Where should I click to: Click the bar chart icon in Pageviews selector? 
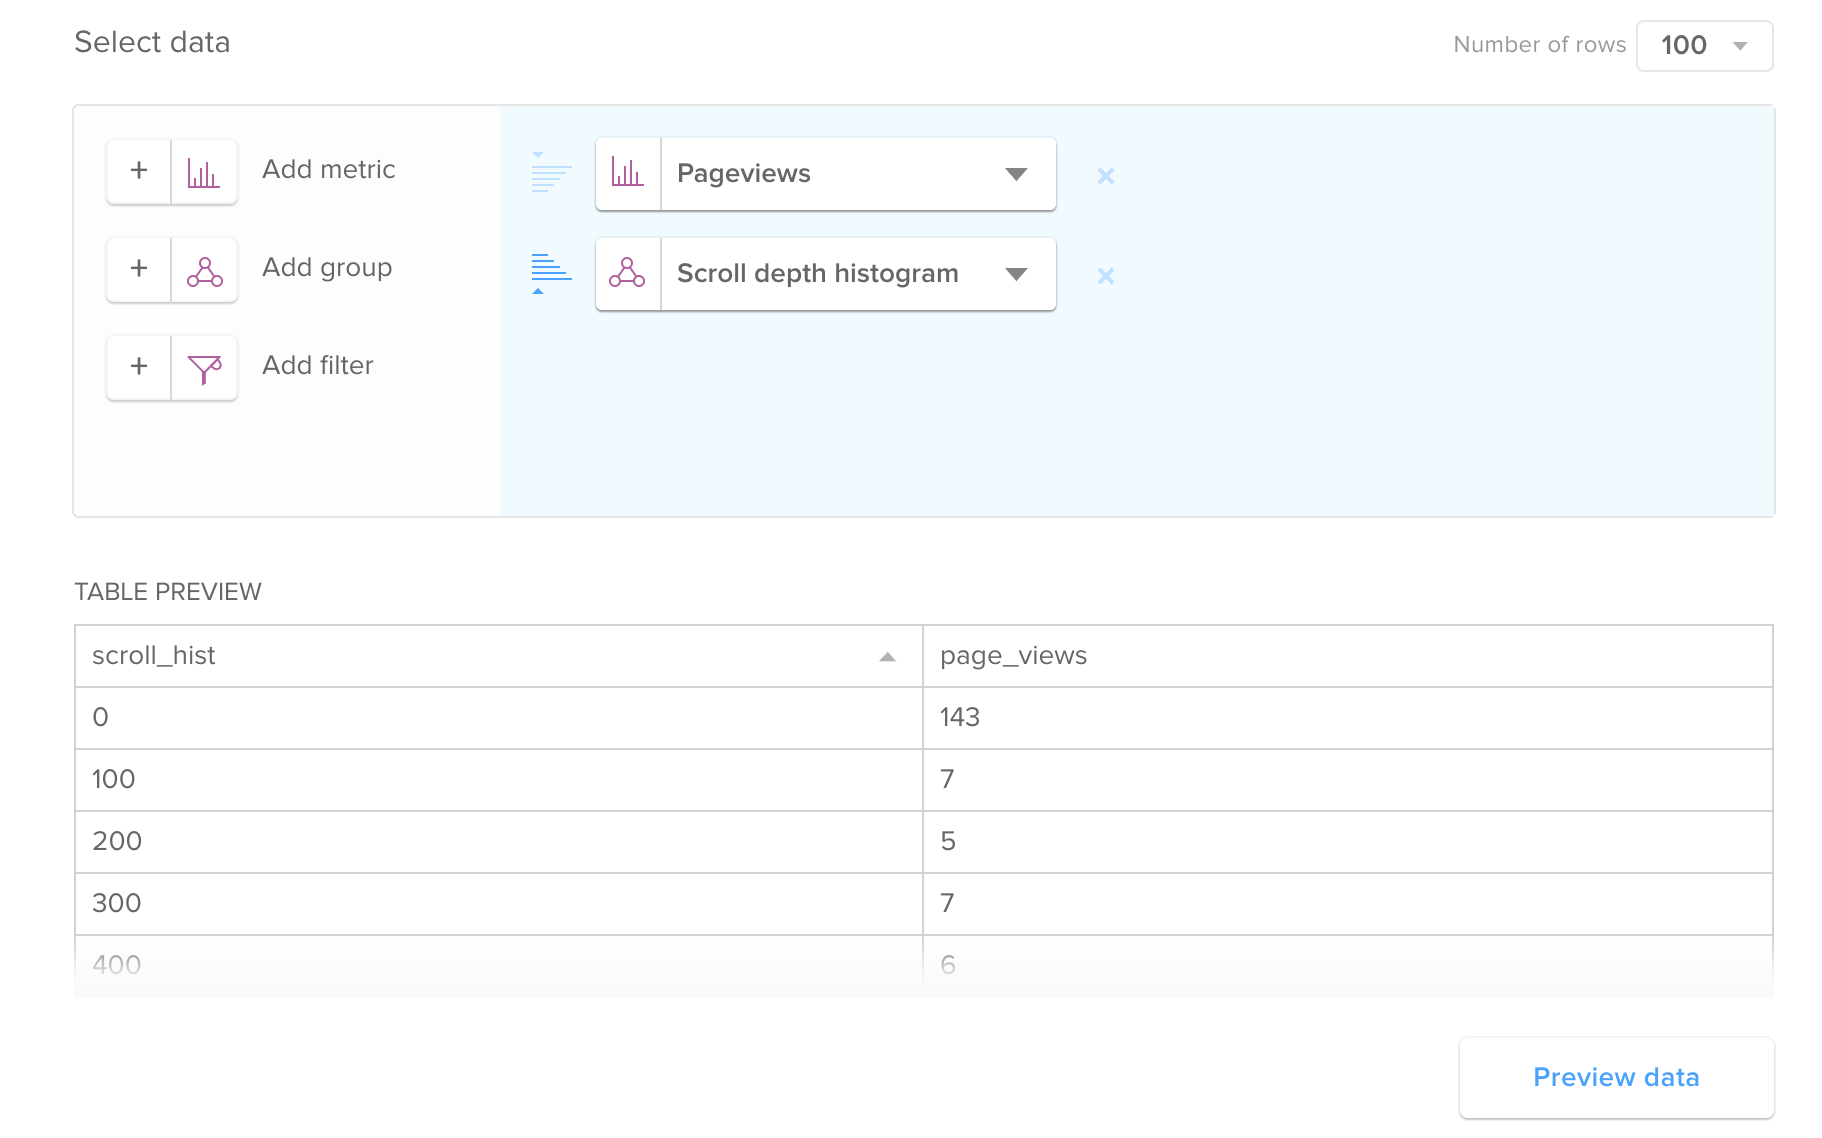pos(628,174)
